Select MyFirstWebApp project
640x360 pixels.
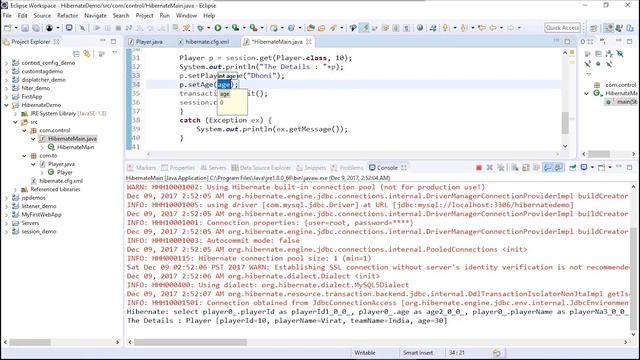[x=41, y=215]
